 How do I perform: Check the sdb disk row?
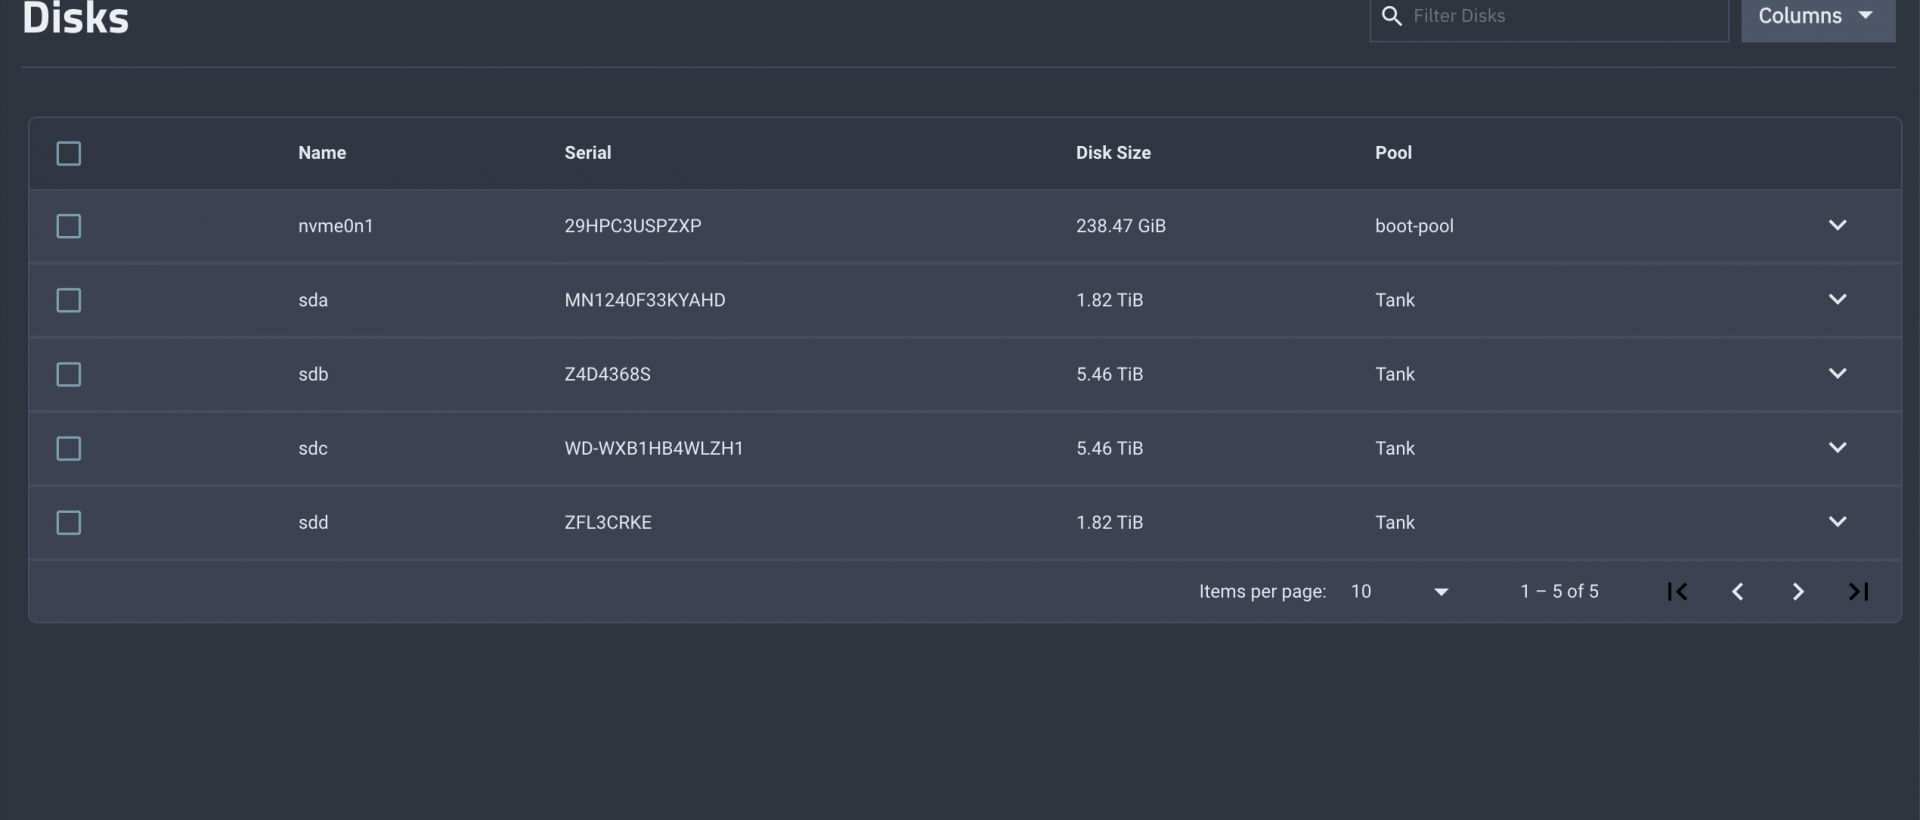coord(69,374)
